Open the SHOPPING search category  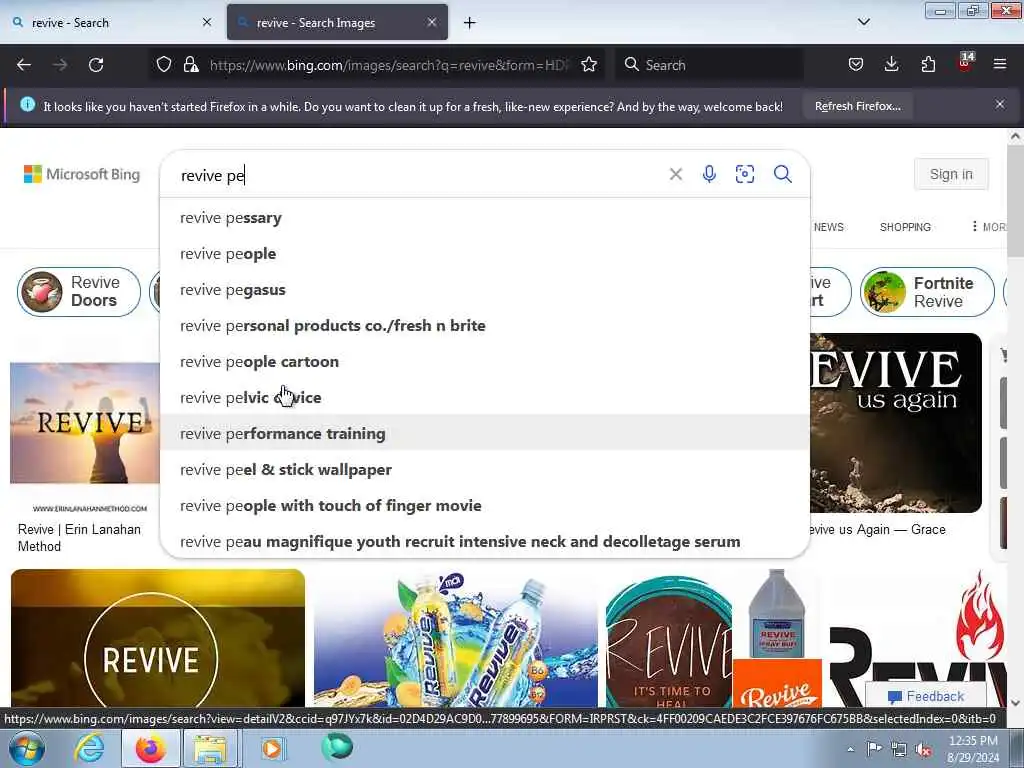[905, 227]
